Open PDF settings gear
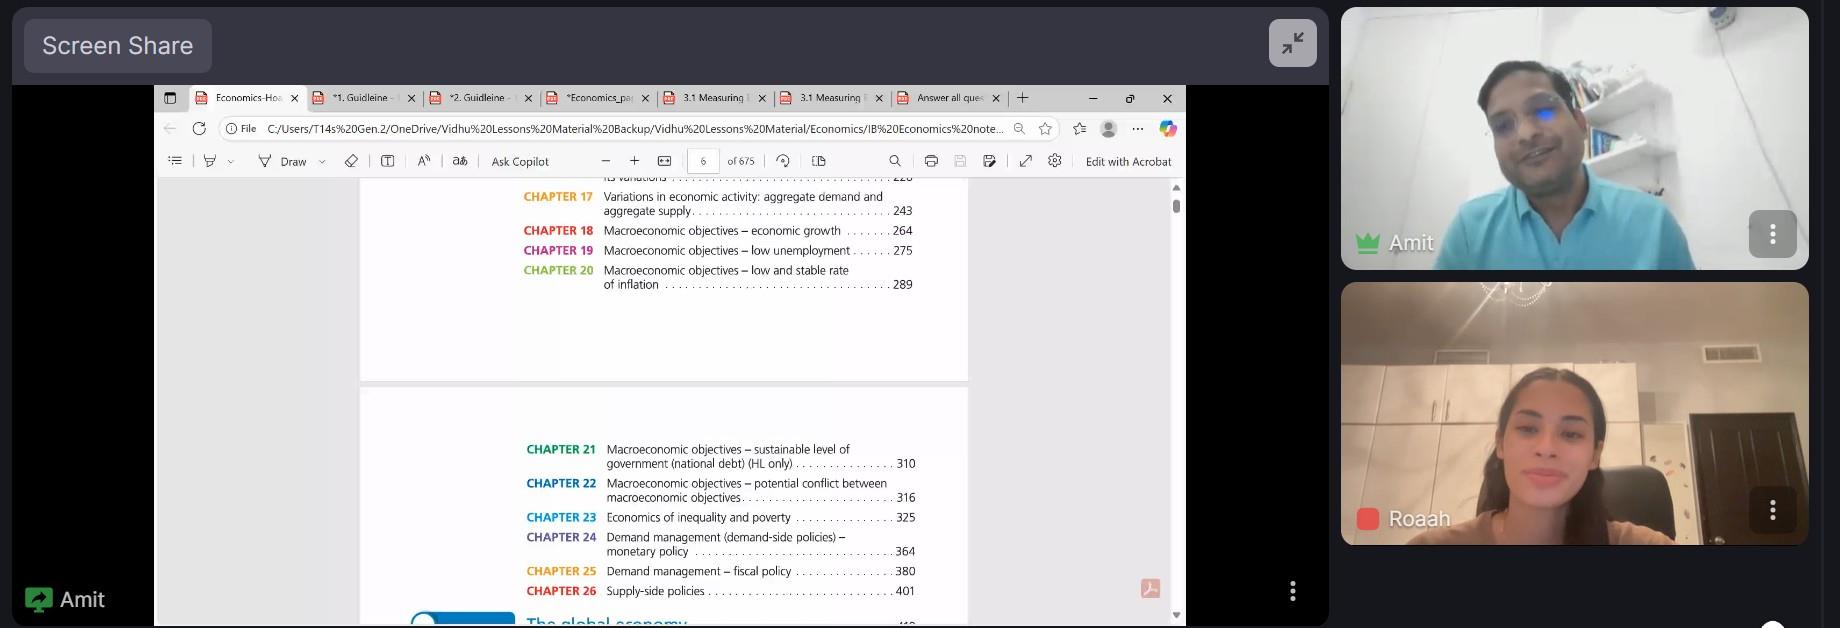Viewport: 1840px width, 628px height. (x=1055, y=161)
